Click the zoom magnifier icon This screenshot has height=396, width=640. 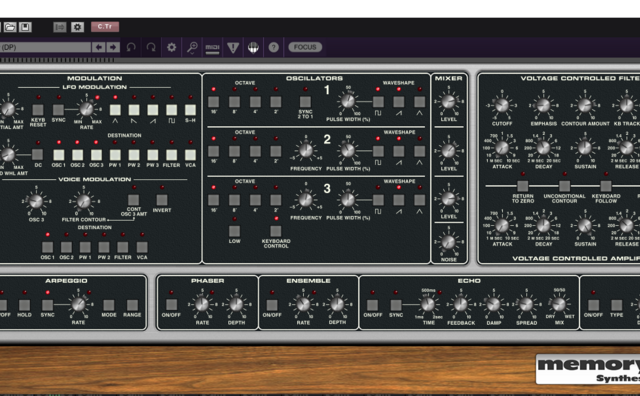tap(192, 47)
